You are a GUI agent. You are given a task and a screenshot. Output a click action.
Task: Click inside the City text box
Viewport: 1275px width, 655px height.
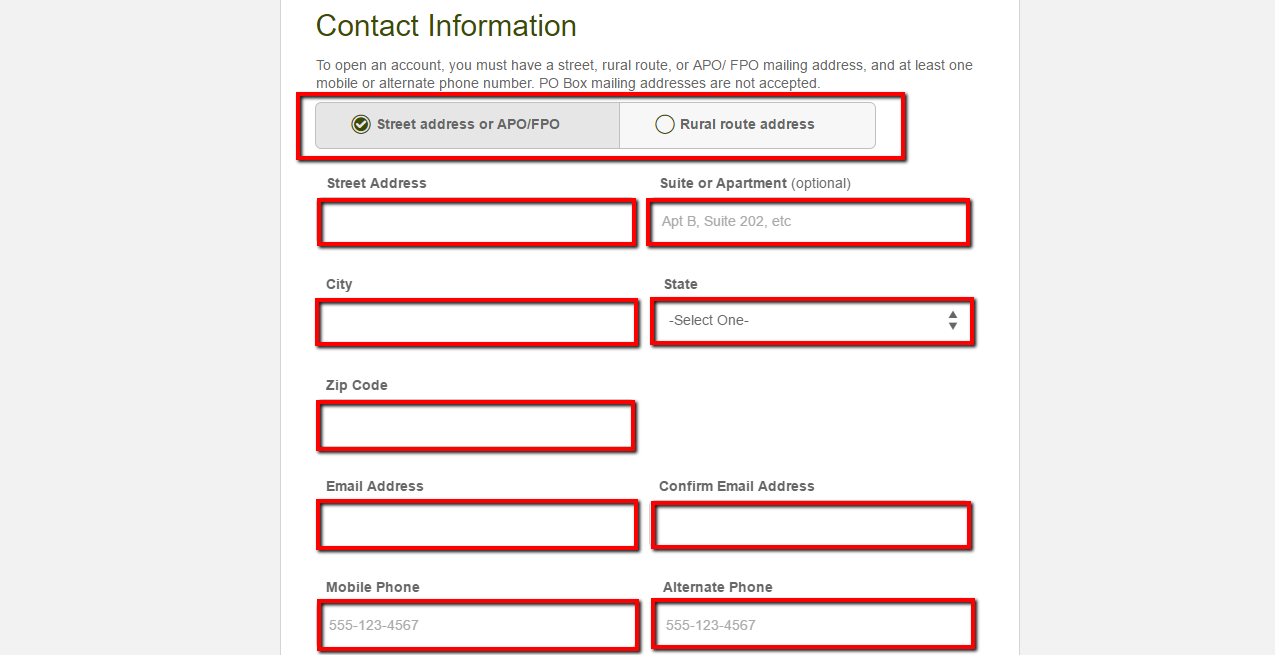(477, 323)
